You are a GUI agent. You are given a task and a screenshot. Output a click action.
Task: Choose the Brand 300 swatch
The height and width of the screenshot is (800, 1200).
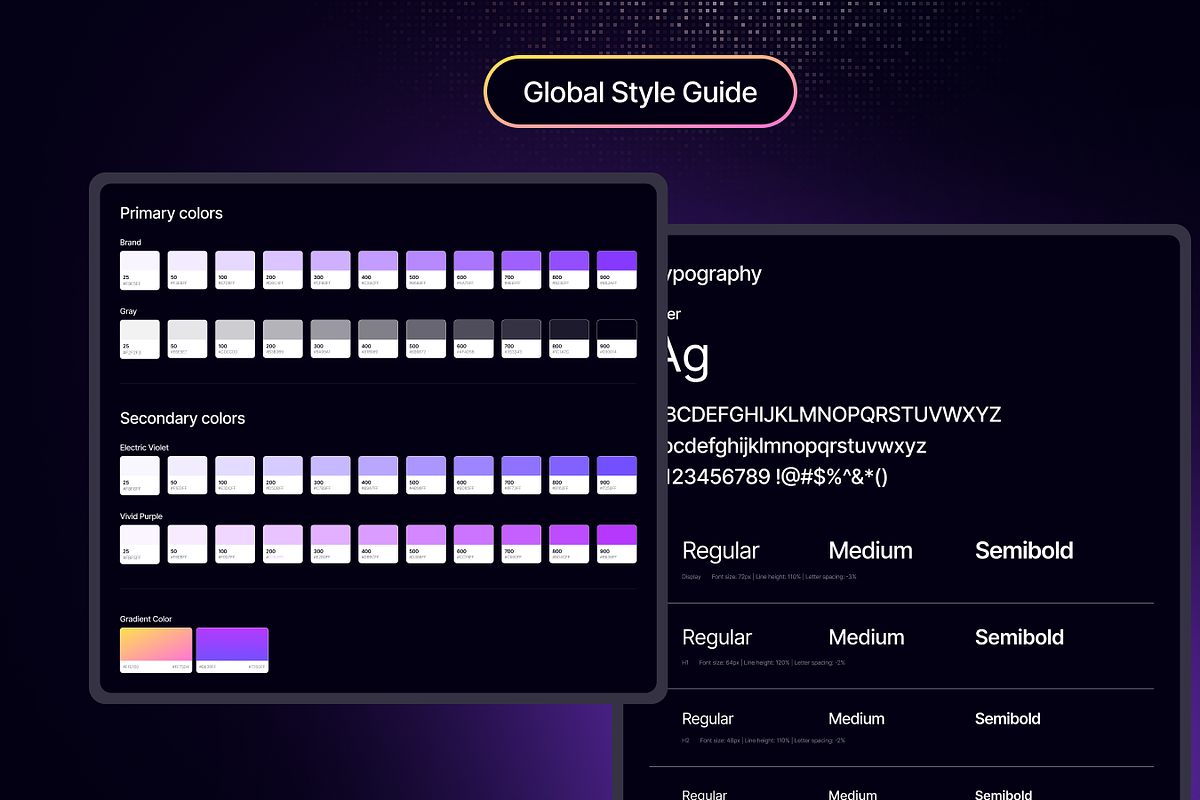[x=331, y=270]
